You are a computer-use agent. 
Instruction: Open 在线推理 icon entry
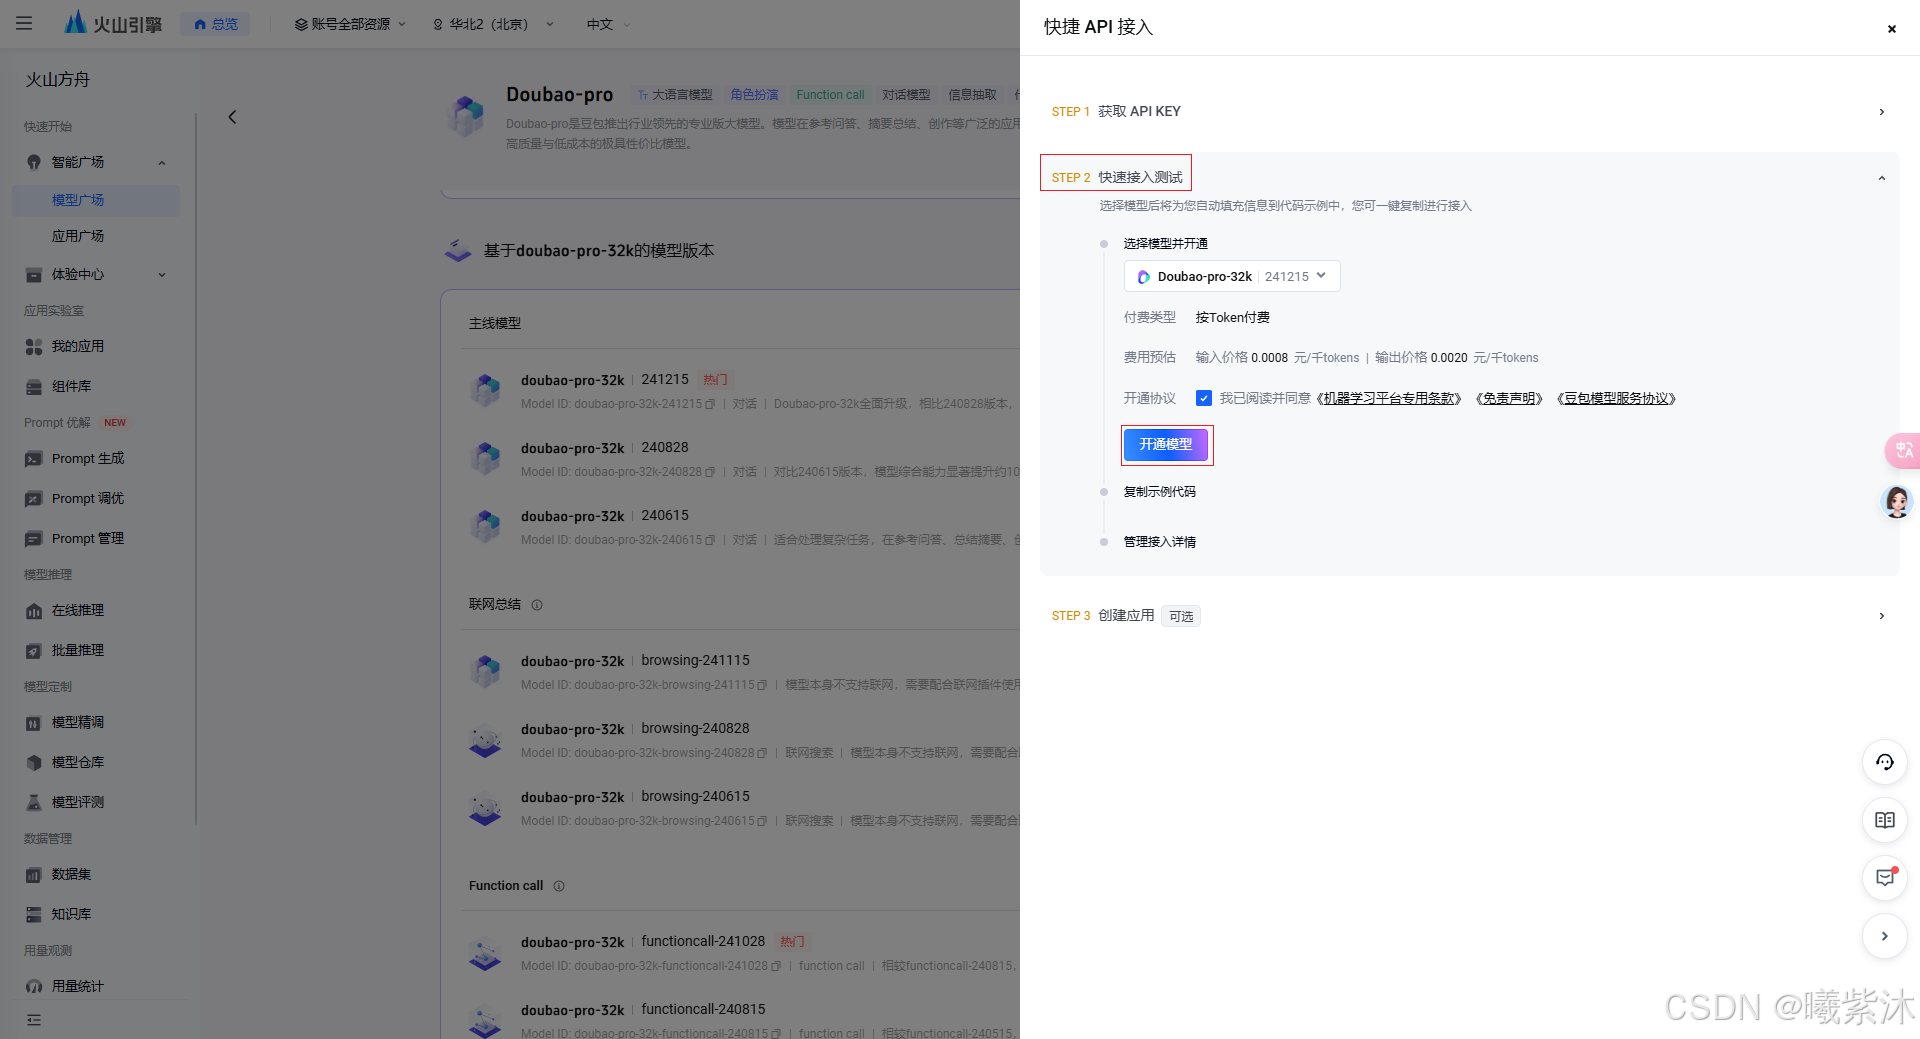tap(33, 611)
